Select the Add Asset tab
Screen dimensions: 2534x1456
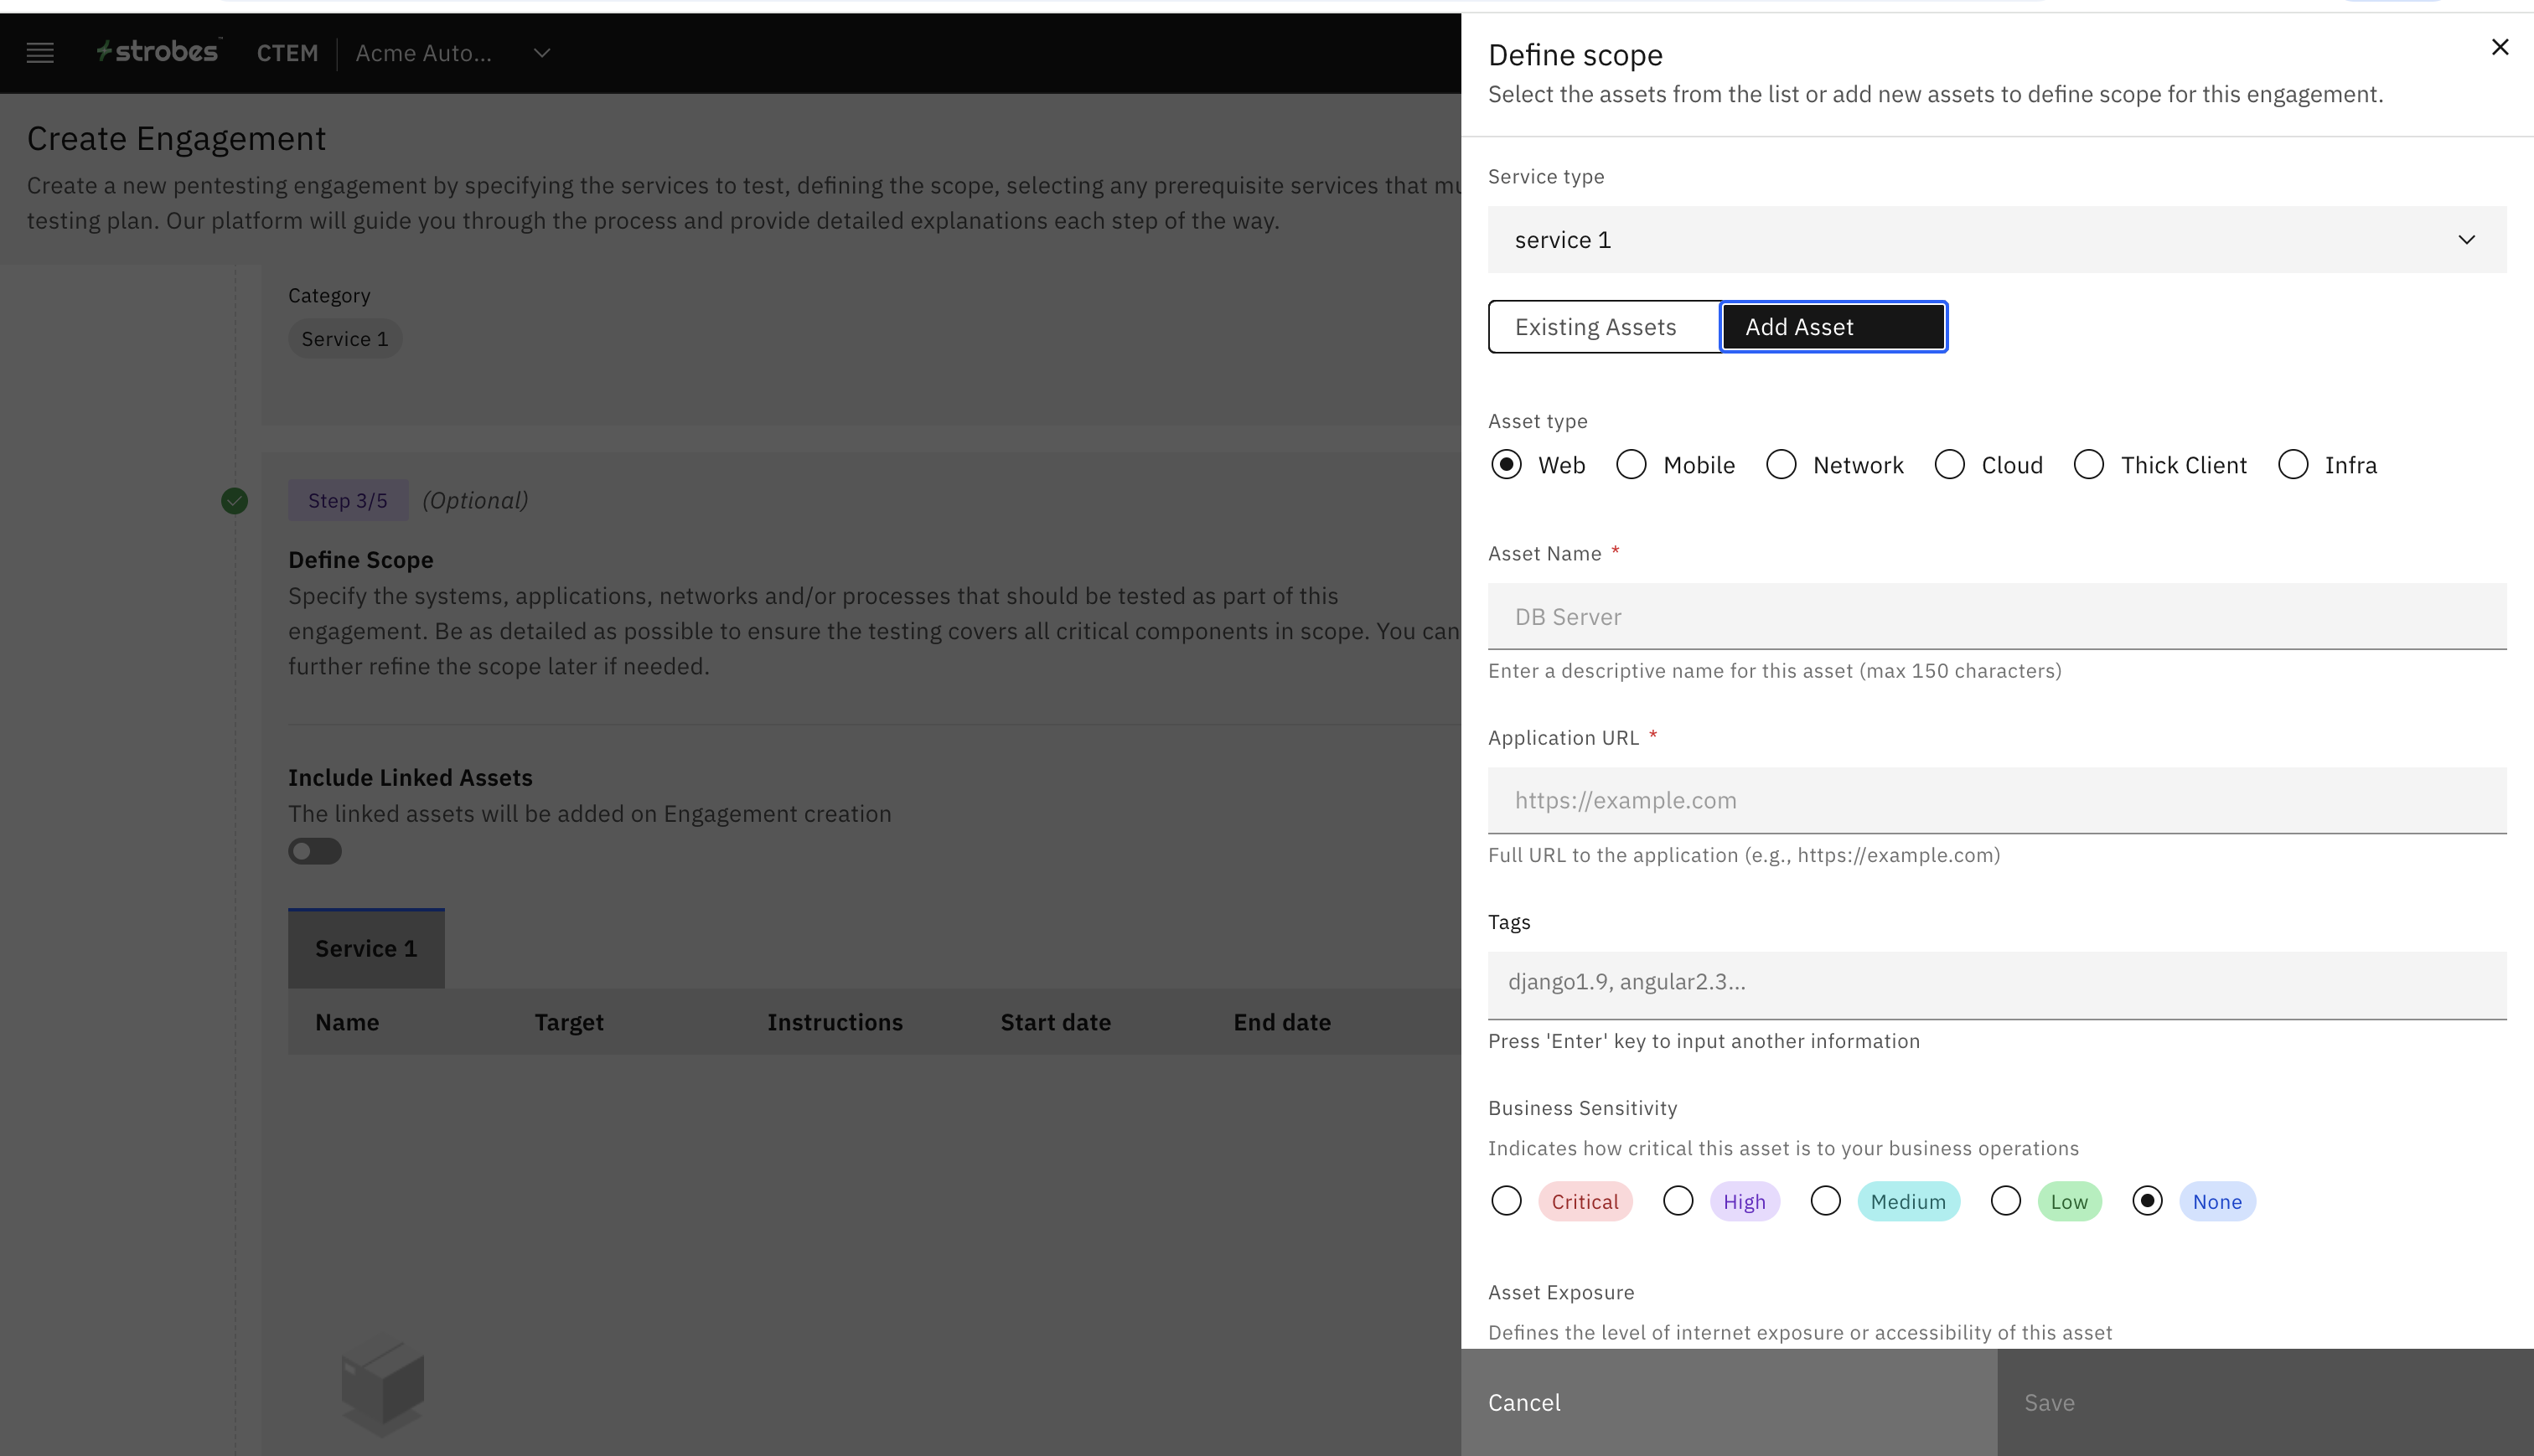tap(1833, 327)
